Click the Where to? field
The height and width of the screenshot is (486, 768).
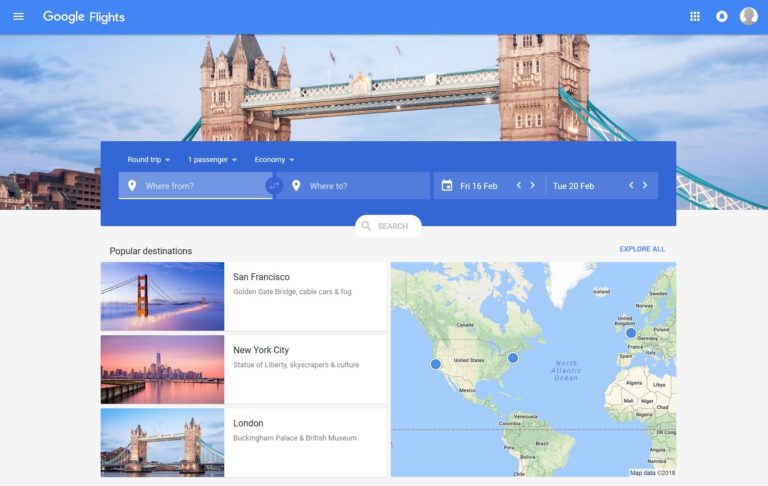coord(360,186)
